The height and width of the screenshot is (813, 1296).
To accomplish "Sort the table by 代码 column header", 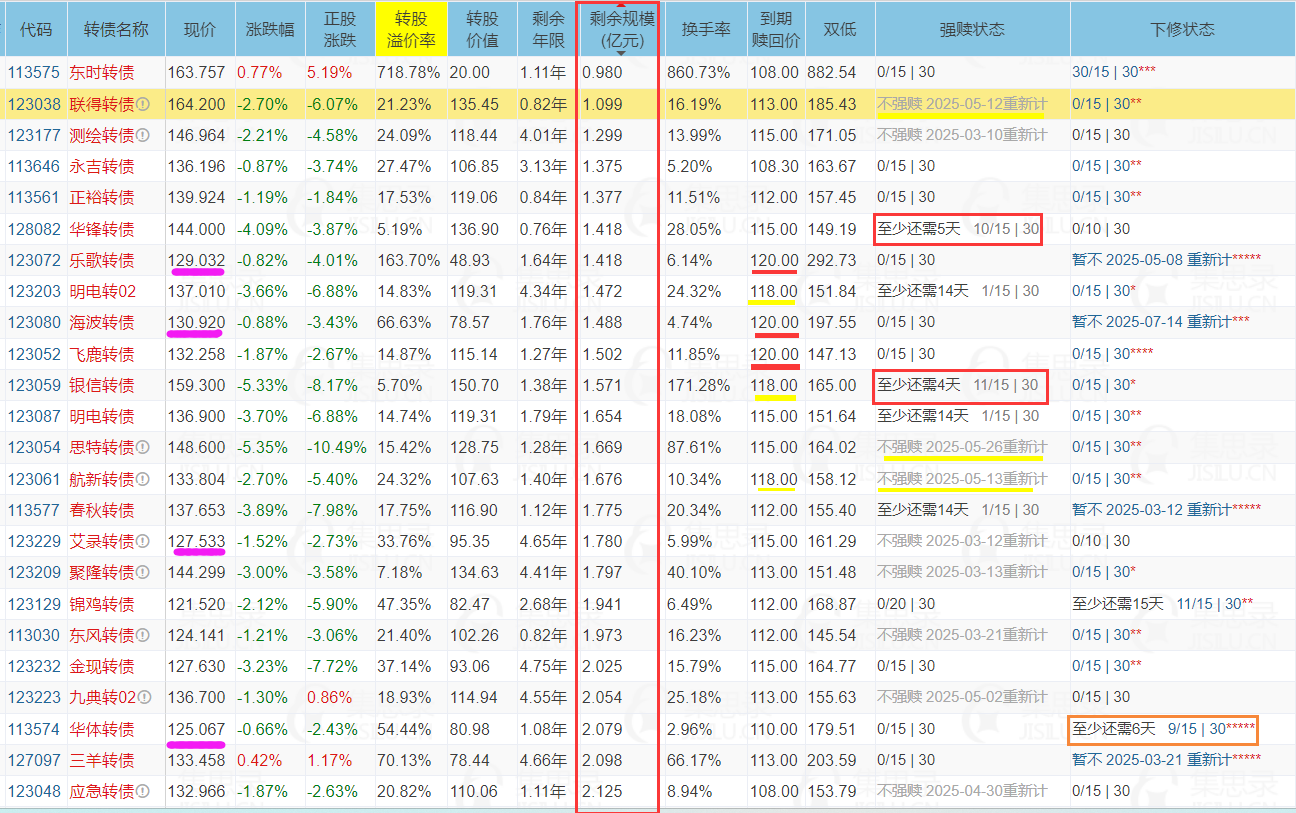I will coord(36,29).
